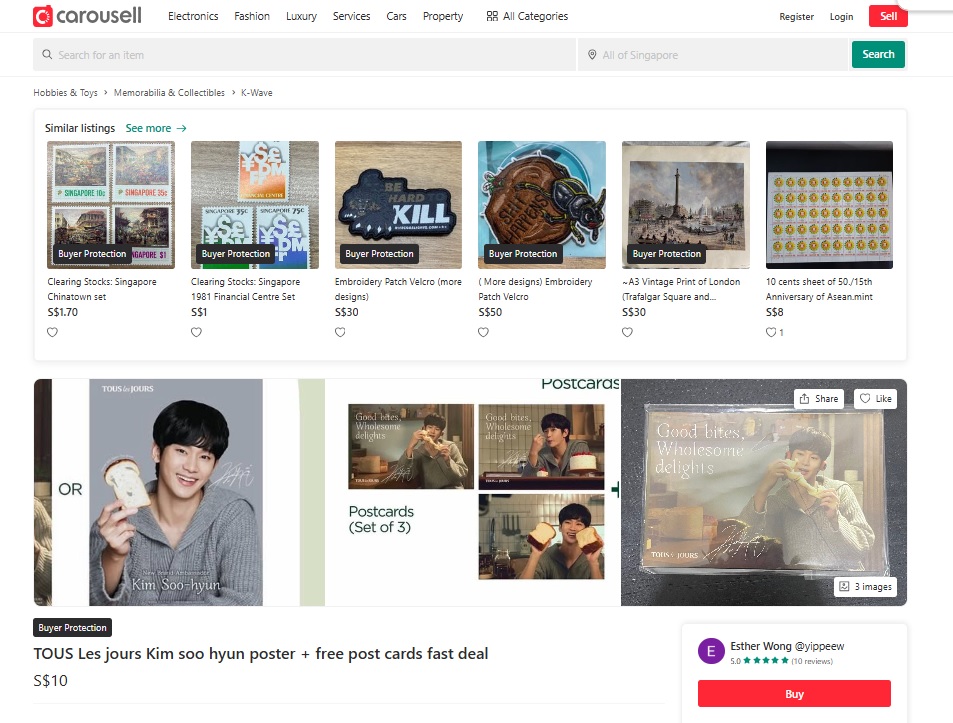This screenshot has height=723, width=953.
Task: Click the red Sell button
Action: (x=888, y=16)
